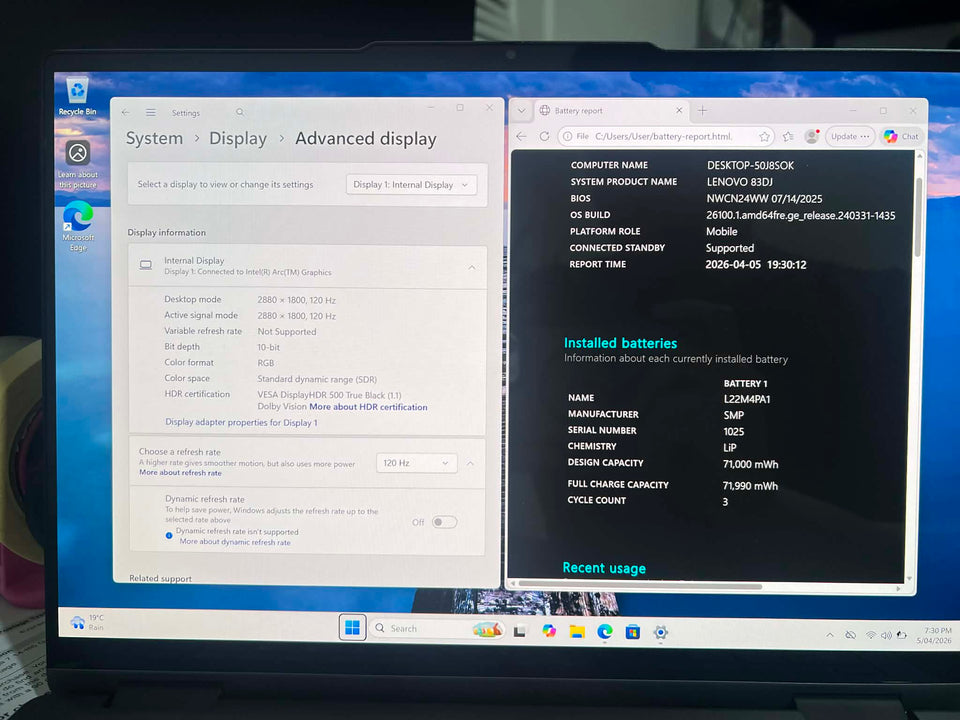This screenshot has width=960, height=720.
Task: Click the report time 2026-04-05 19:30:12
Action: tap(756, 264)
